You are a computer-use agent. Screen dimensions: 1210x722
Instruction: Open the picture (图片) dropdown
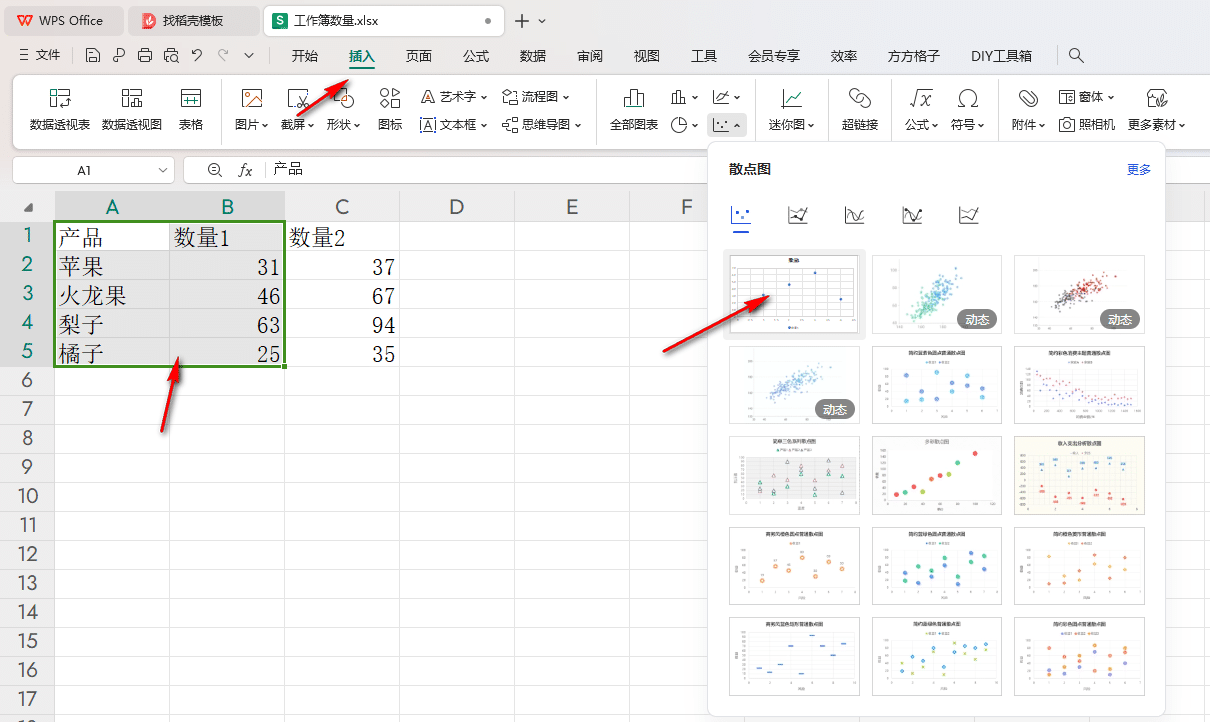point(251,125)
